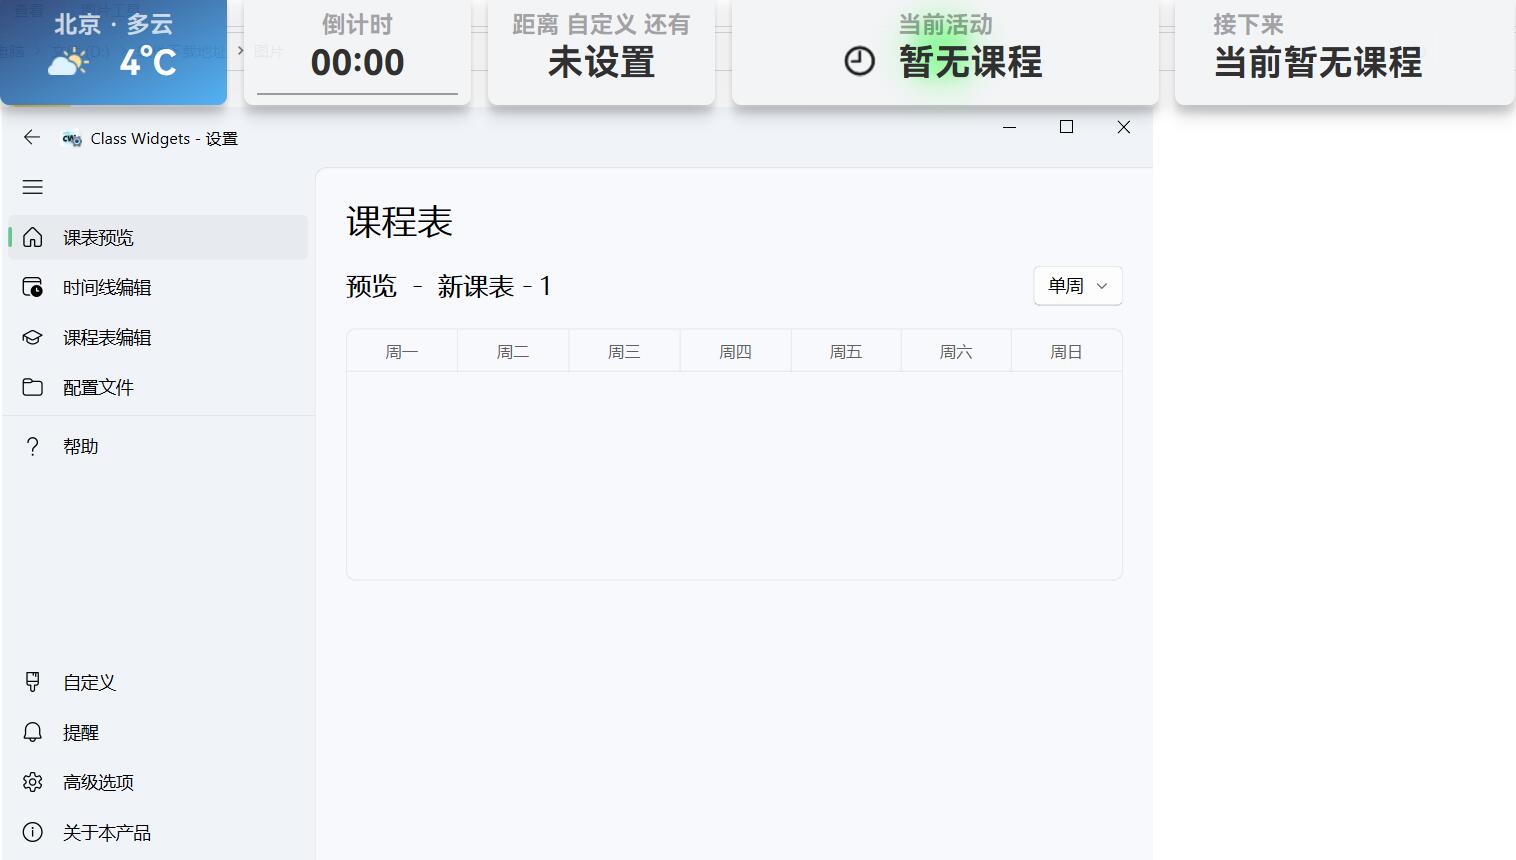
Task: Go to 课程表编辑 section
Action: click(158, 337)
